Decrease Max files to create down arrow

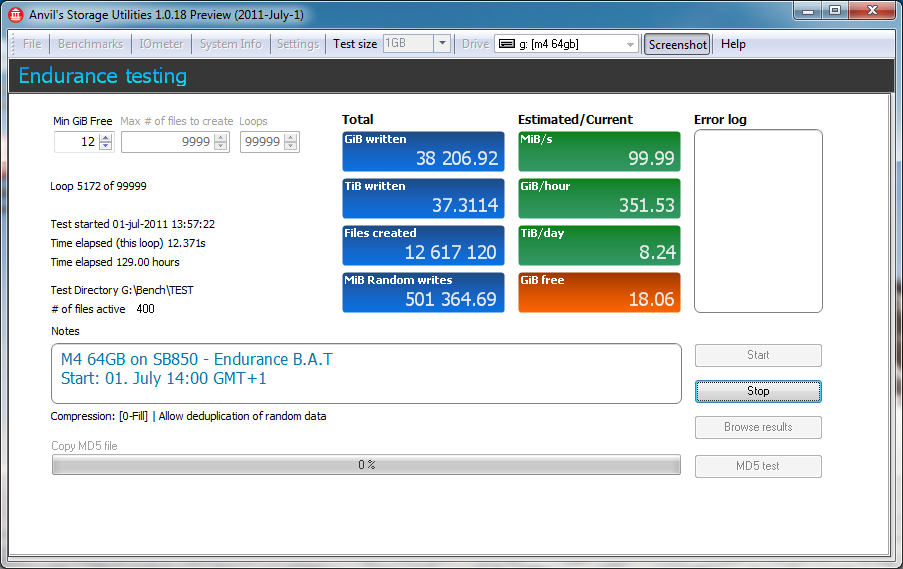coord(221,146)
